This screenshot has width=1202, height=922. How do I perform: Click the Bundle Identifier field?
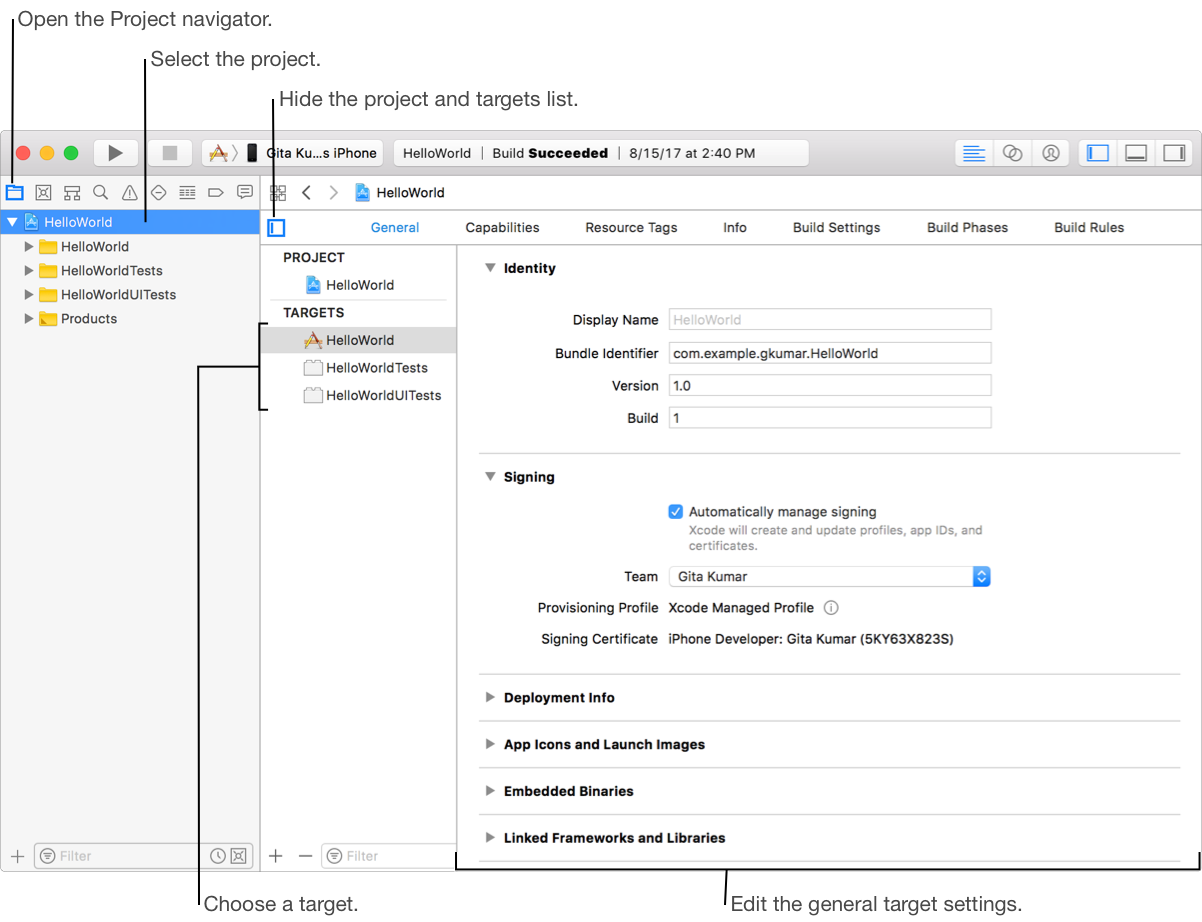pyautogui.click(x=830, y=353)
